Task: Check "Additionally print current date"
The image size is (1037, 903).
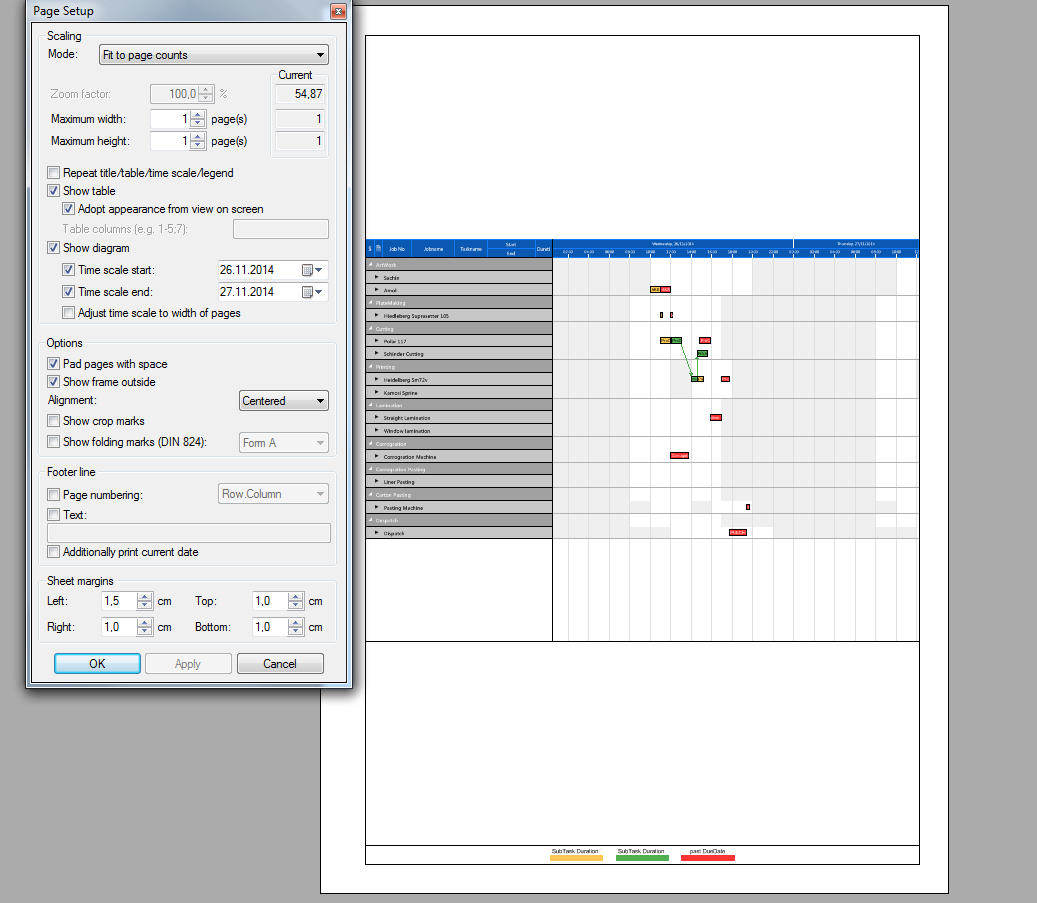Action: 53,551
